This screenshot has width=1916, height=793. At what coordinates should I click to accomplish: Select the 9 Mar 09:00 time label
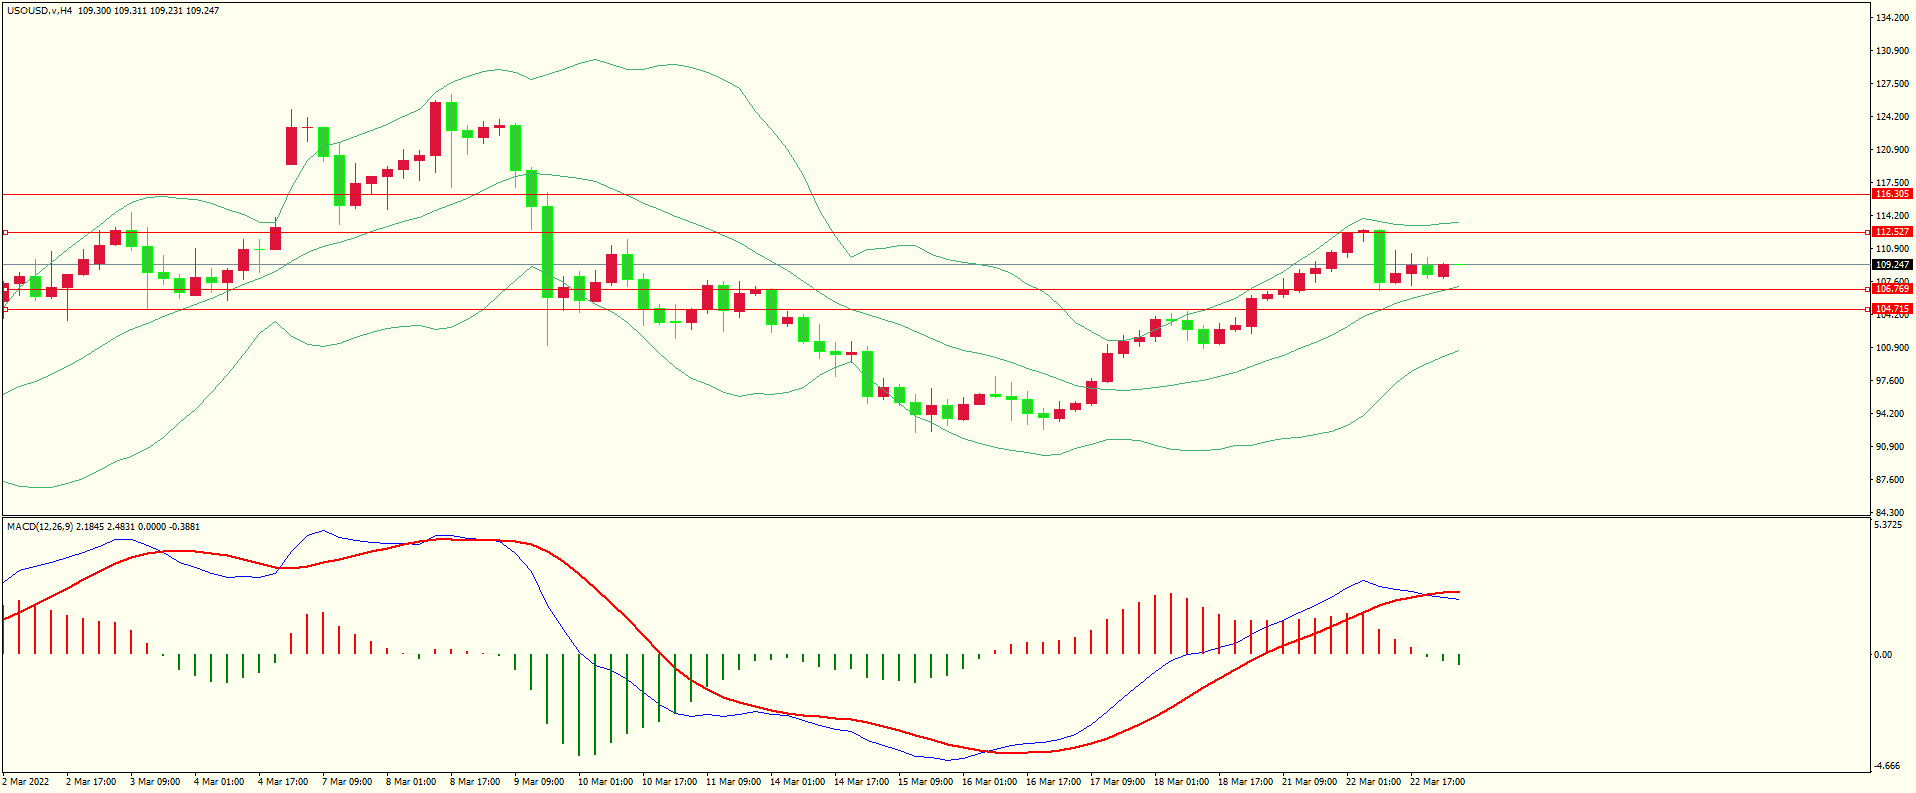point(539,782)
